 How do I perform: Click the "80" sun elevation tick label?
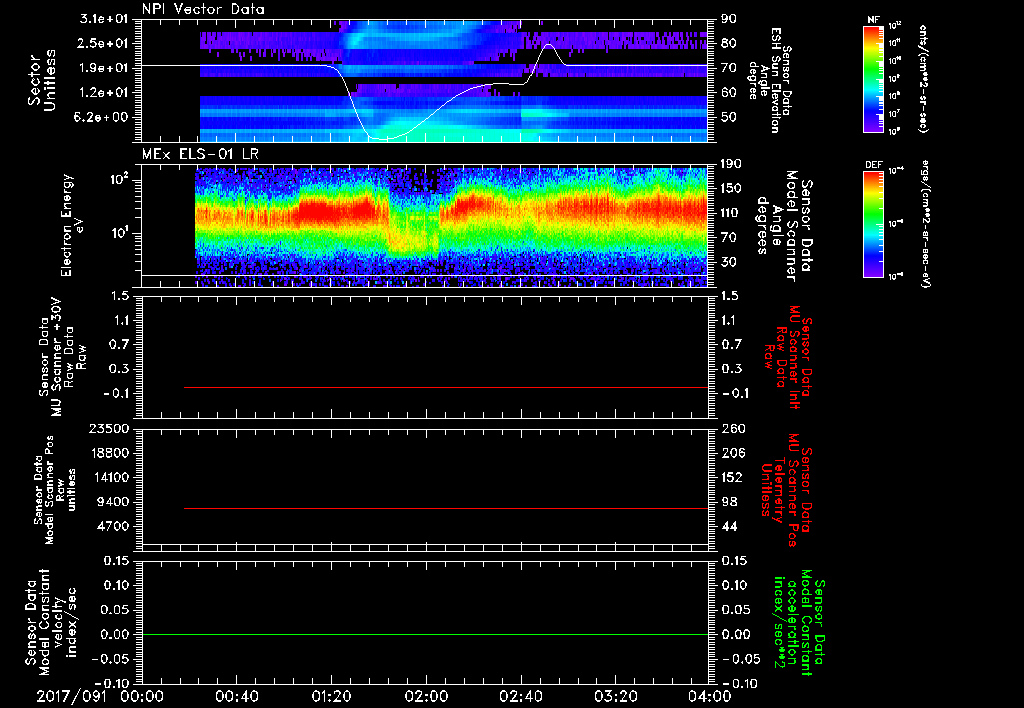pyautogui.click(x=729, y=43)
